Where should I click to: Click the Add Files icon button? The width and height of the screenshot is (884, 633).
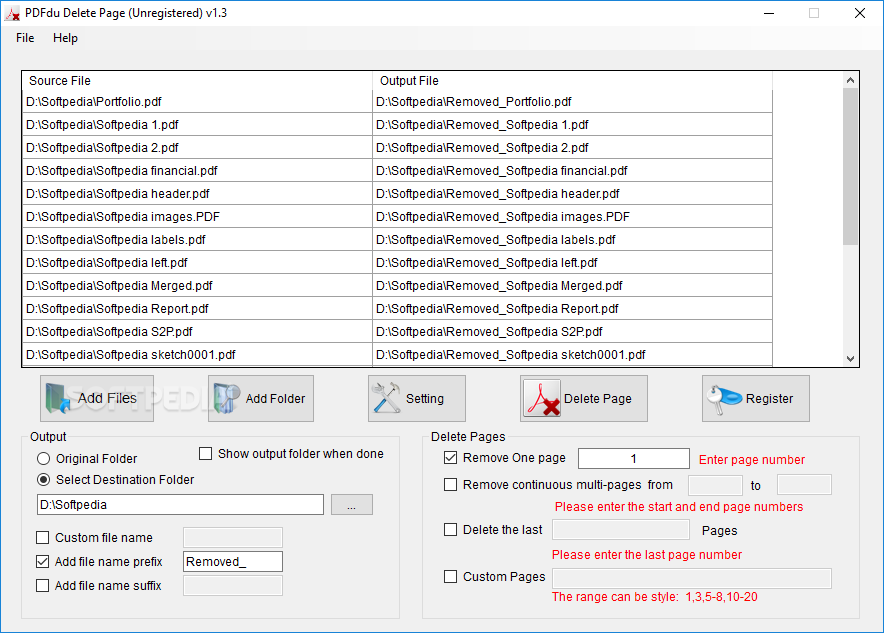coord(96,399)
